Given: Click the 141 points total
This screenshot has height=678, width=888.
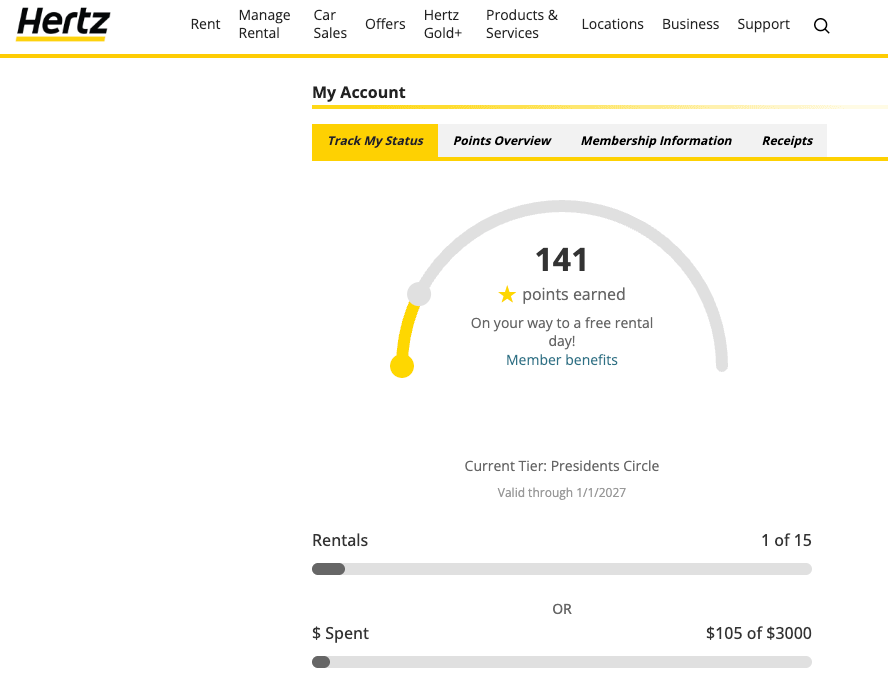Looking at the screenshot, I should pos(561,260).
